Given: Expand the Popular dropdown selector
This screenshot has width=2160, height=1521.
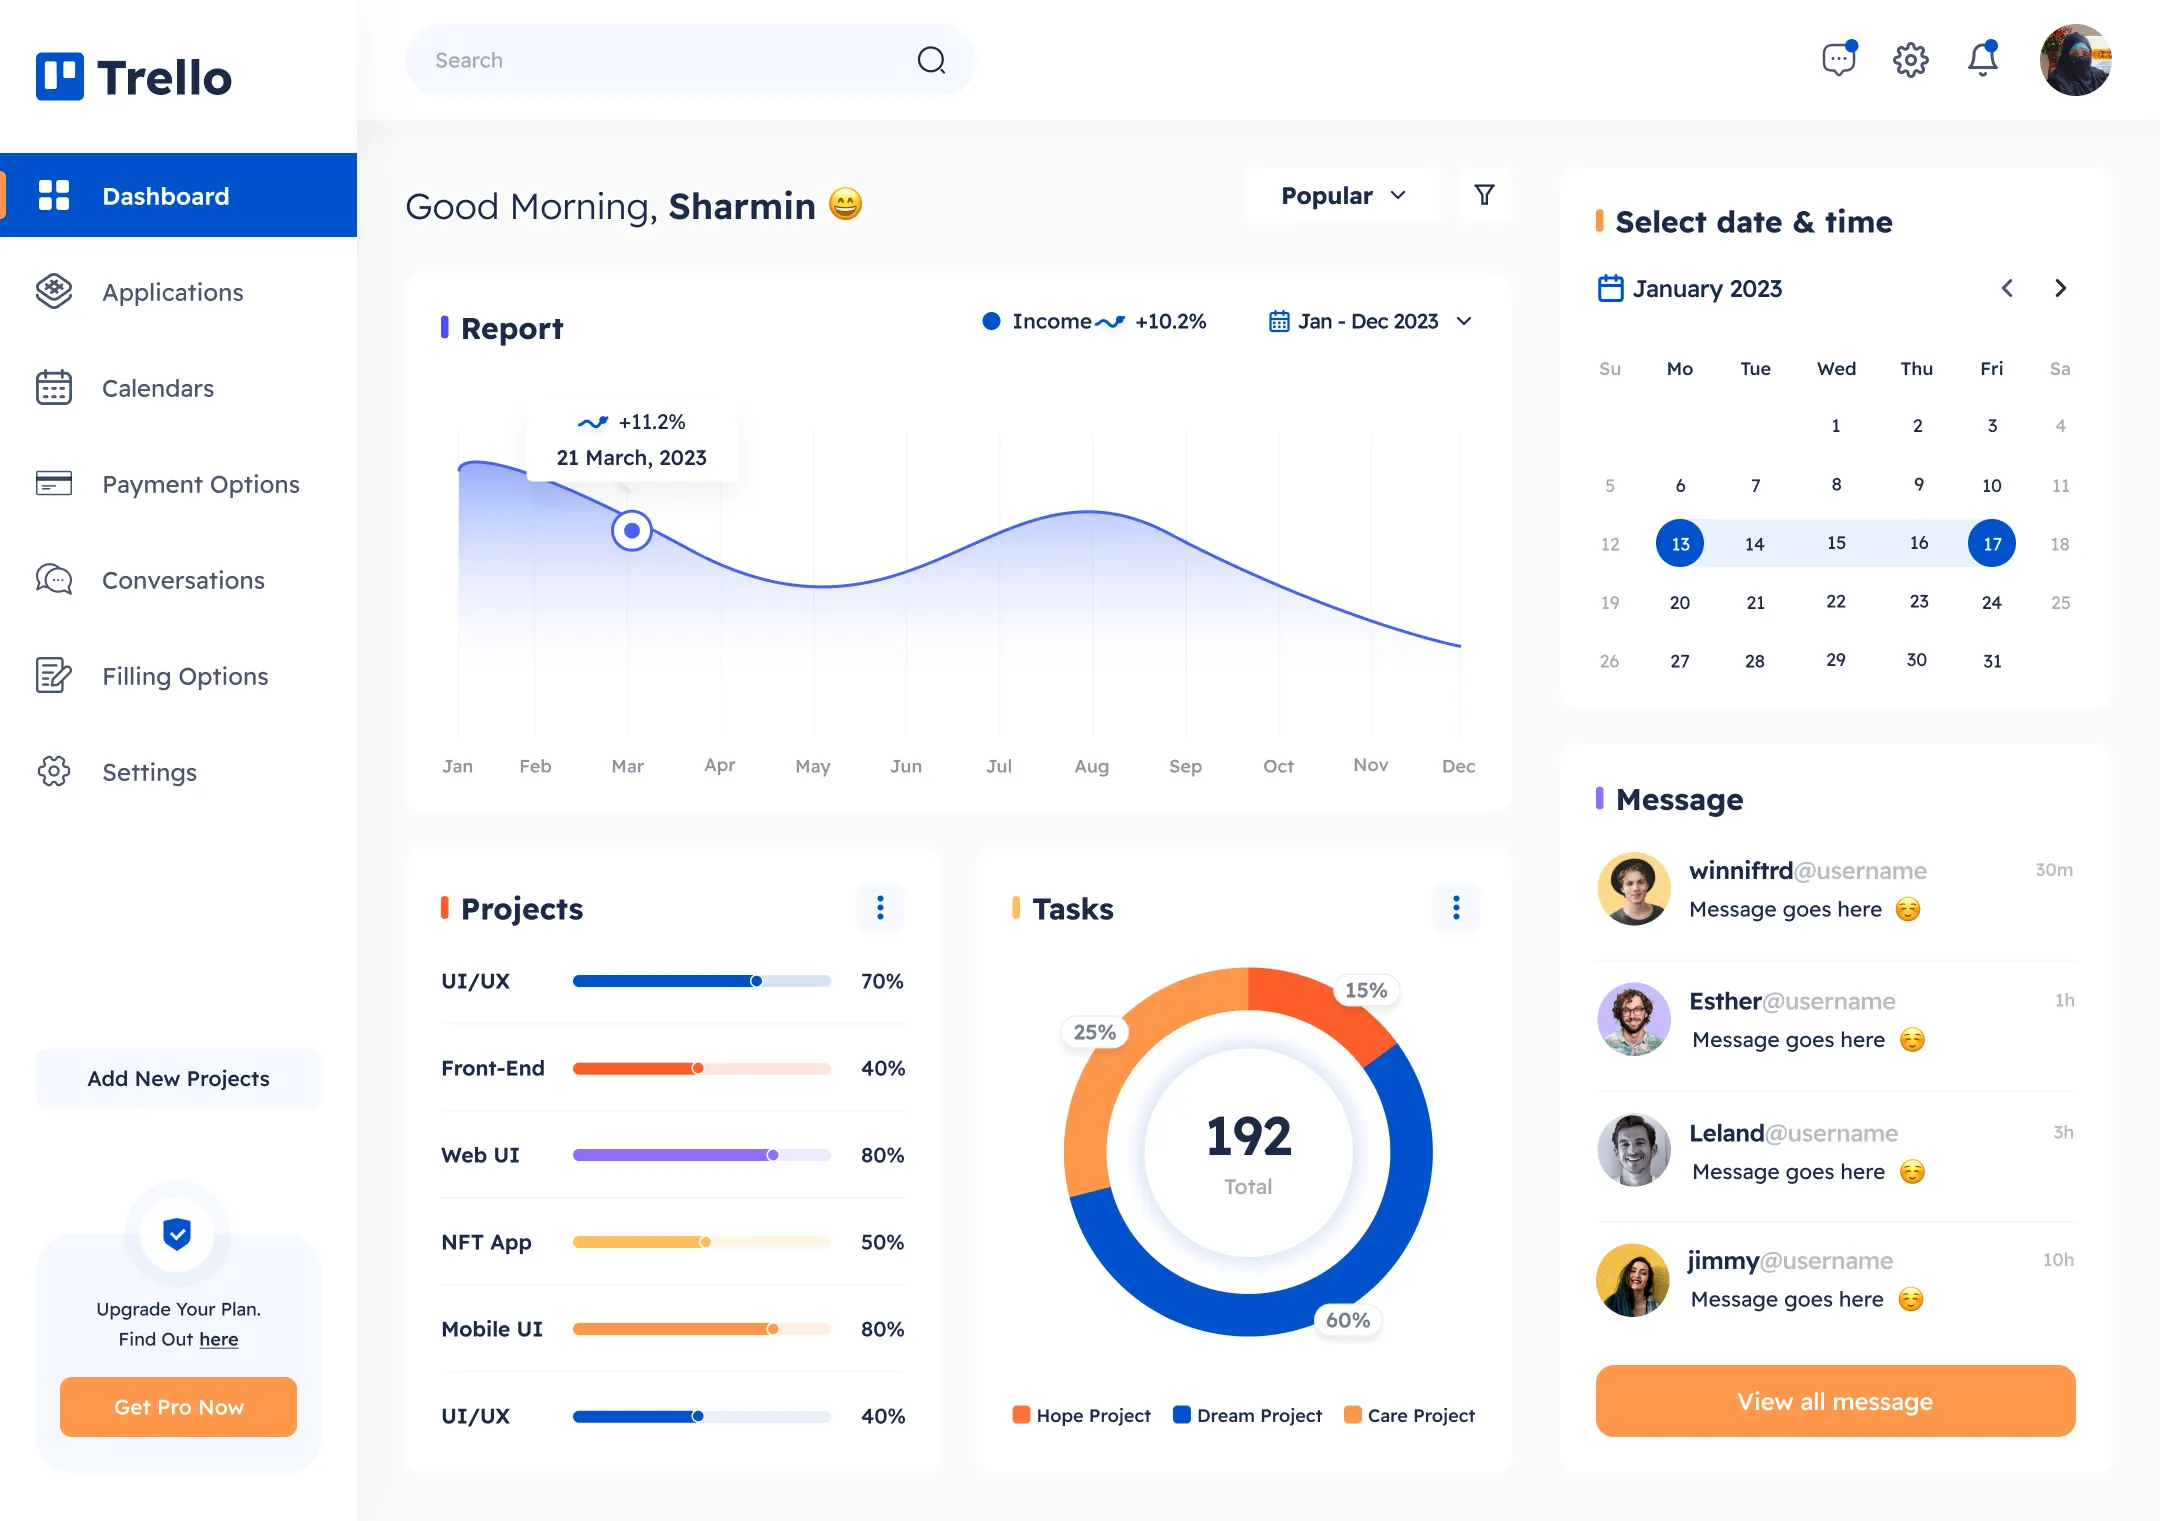Looking at the screenshot, I should [x=1342, y=198].
